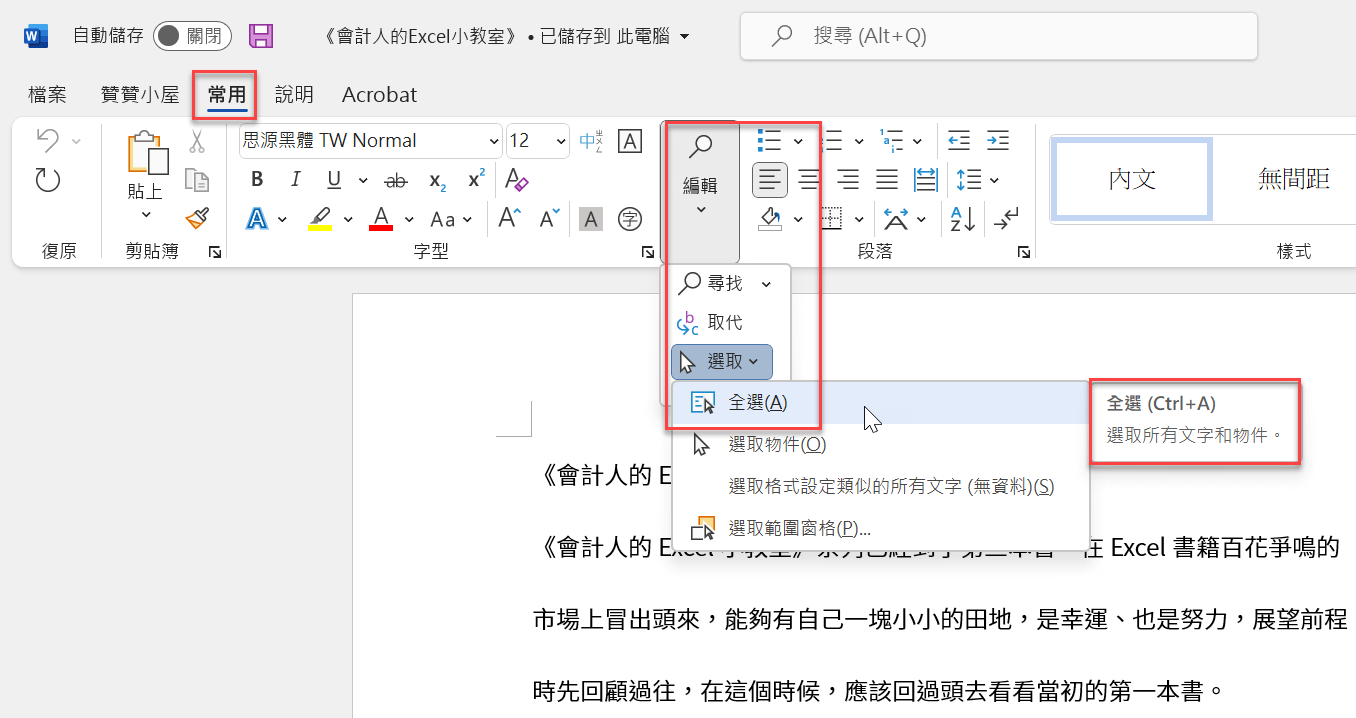Choose 全選(A) Select All menu item

pyautogui.click(x=881, y=403)
